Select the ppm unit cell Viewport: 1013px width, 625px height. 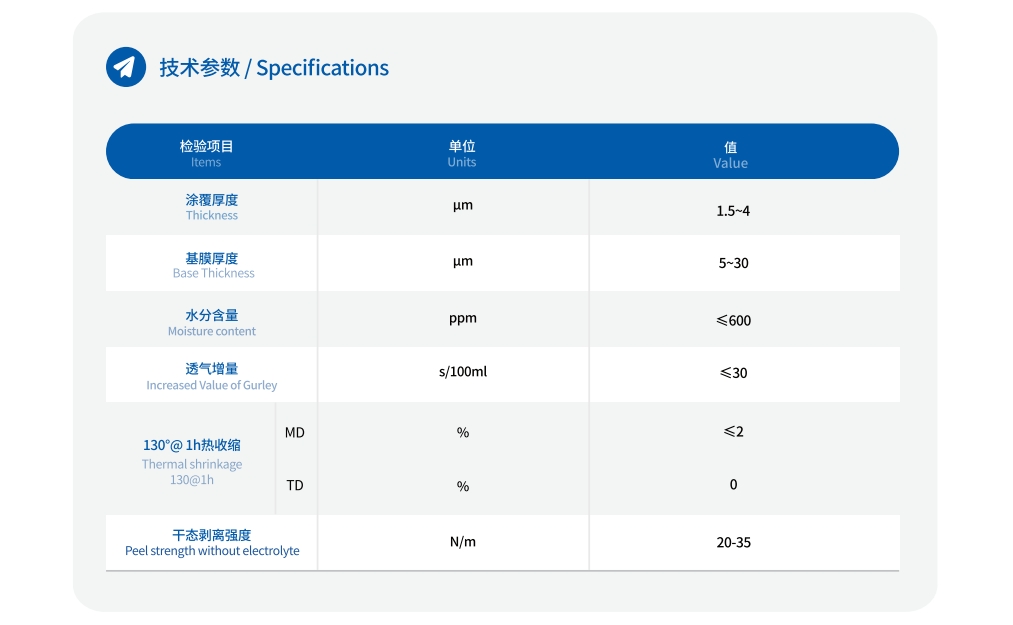click(x=463, y=318)
